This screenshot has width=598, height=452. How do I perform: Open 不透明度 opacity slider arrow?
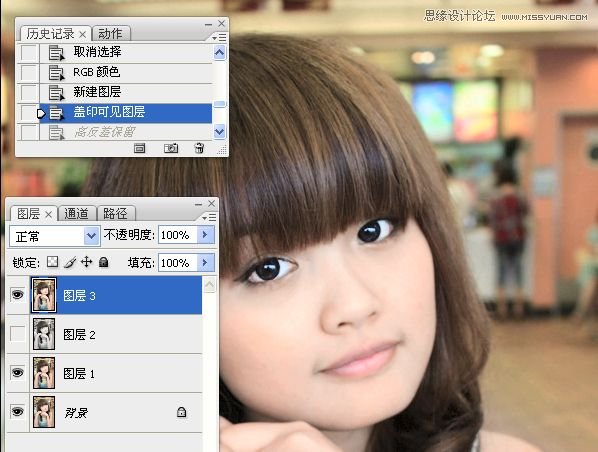206,235
